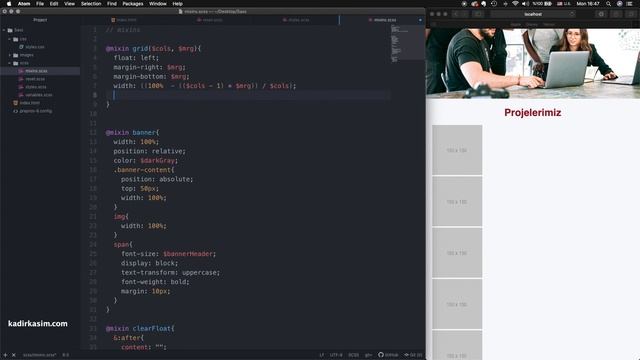Collapse the css folder in tree
640x360 pixels.
9,39
